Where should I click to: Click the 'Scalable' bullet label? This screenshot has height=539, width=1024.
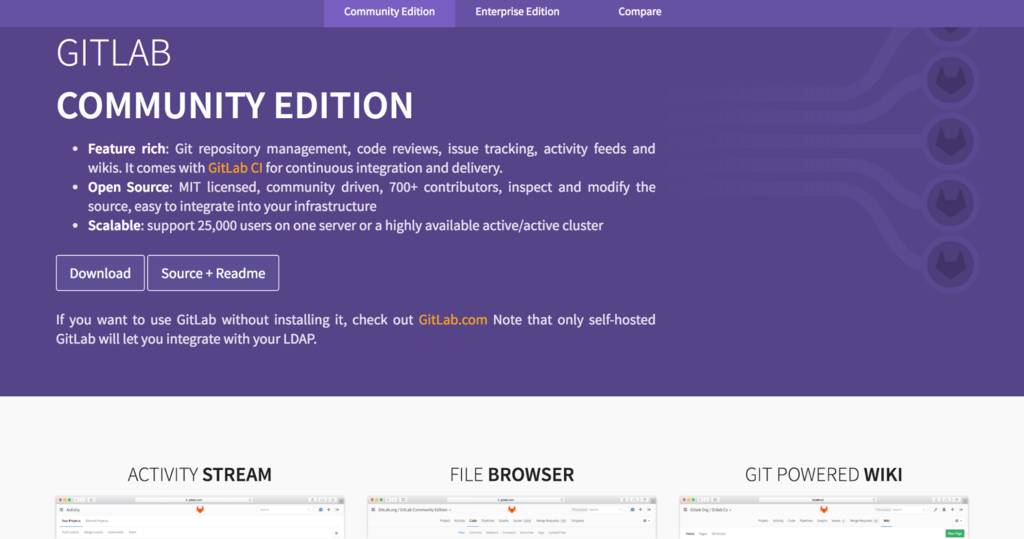pyautogui.click(x=114, y=225)
